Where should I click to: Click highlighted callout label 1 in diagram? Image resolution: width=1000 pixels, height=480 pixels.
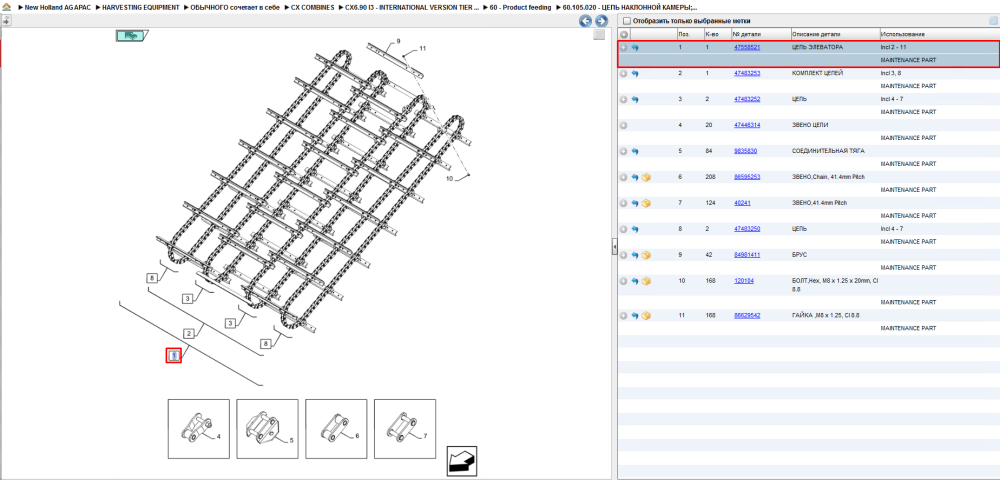(x=174, y=355)
